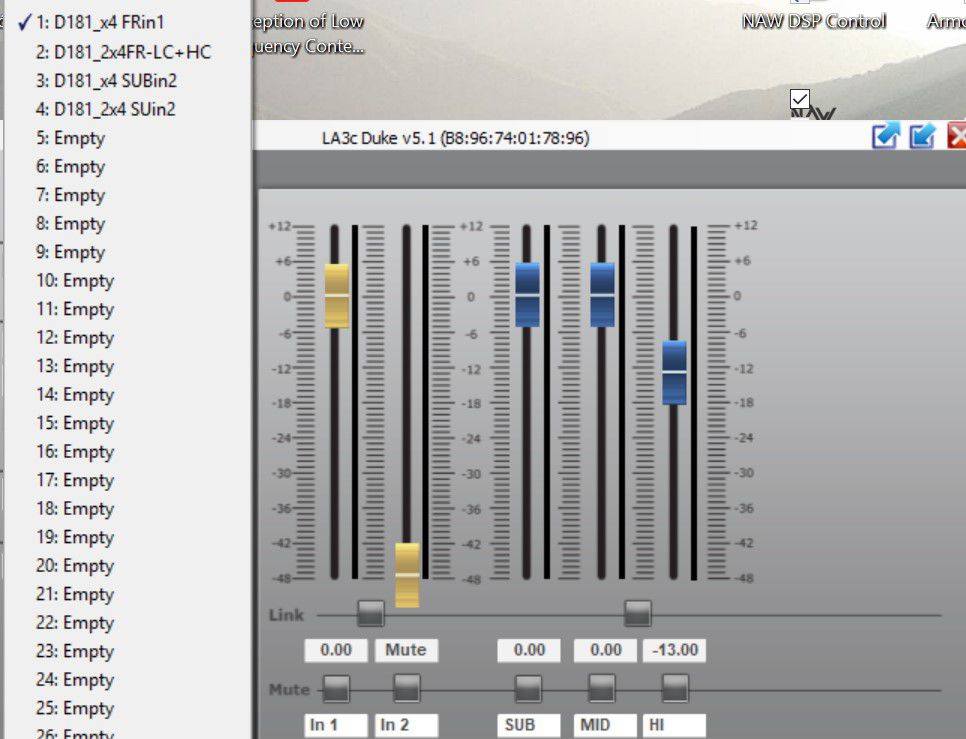Viewport: 966px width, 739px height.
Task: Click the second blue pop-out arrow icon
Action: (x=922, y=135)
